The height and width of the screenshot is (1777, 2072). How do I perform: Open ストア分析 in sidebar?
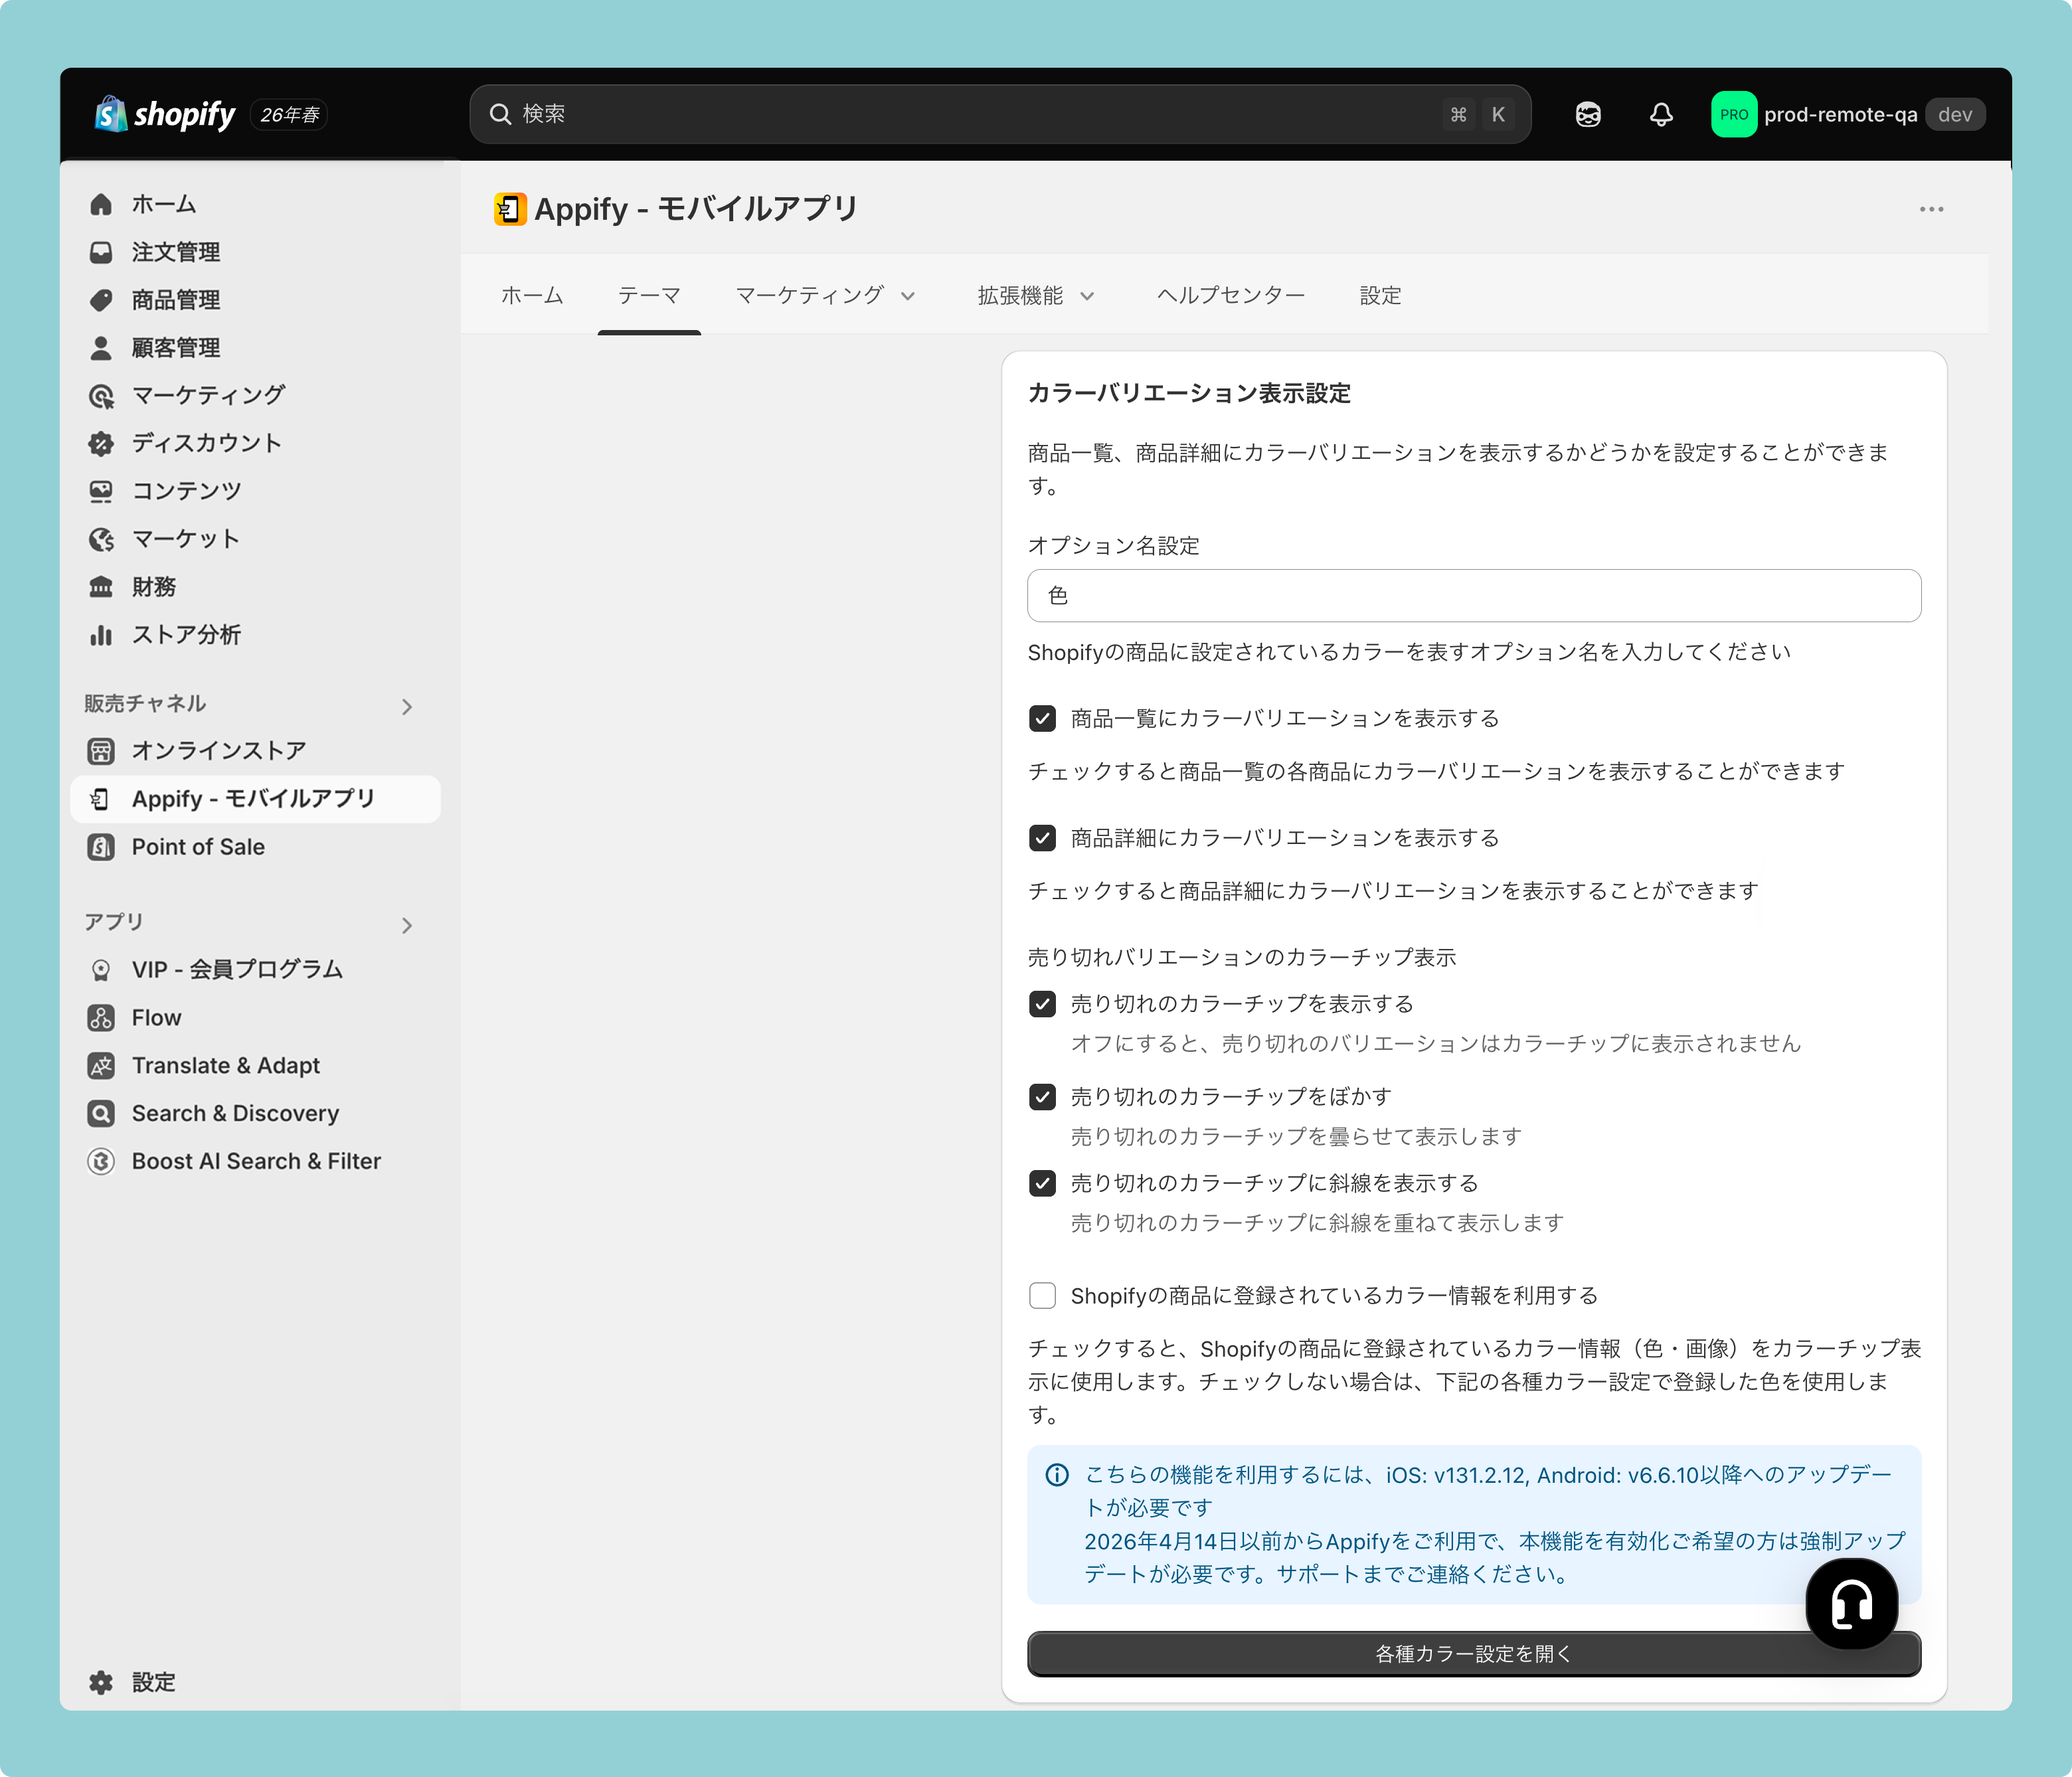(x=256, y=635)
